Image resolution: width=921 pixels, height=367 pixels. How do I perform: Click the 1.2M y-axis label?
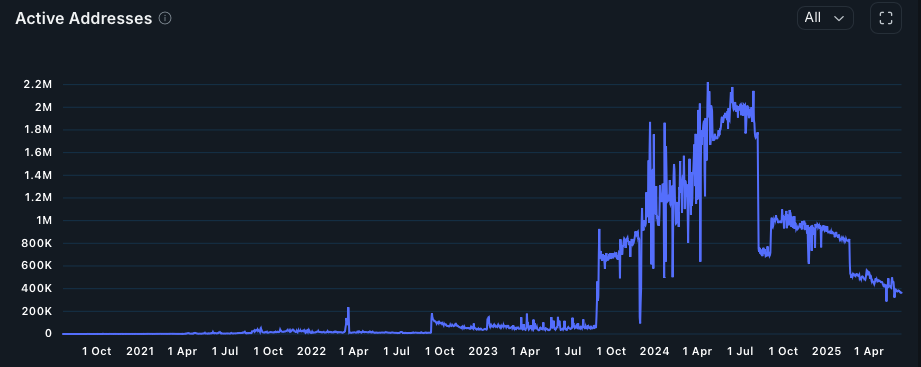[x=38, y=198]
